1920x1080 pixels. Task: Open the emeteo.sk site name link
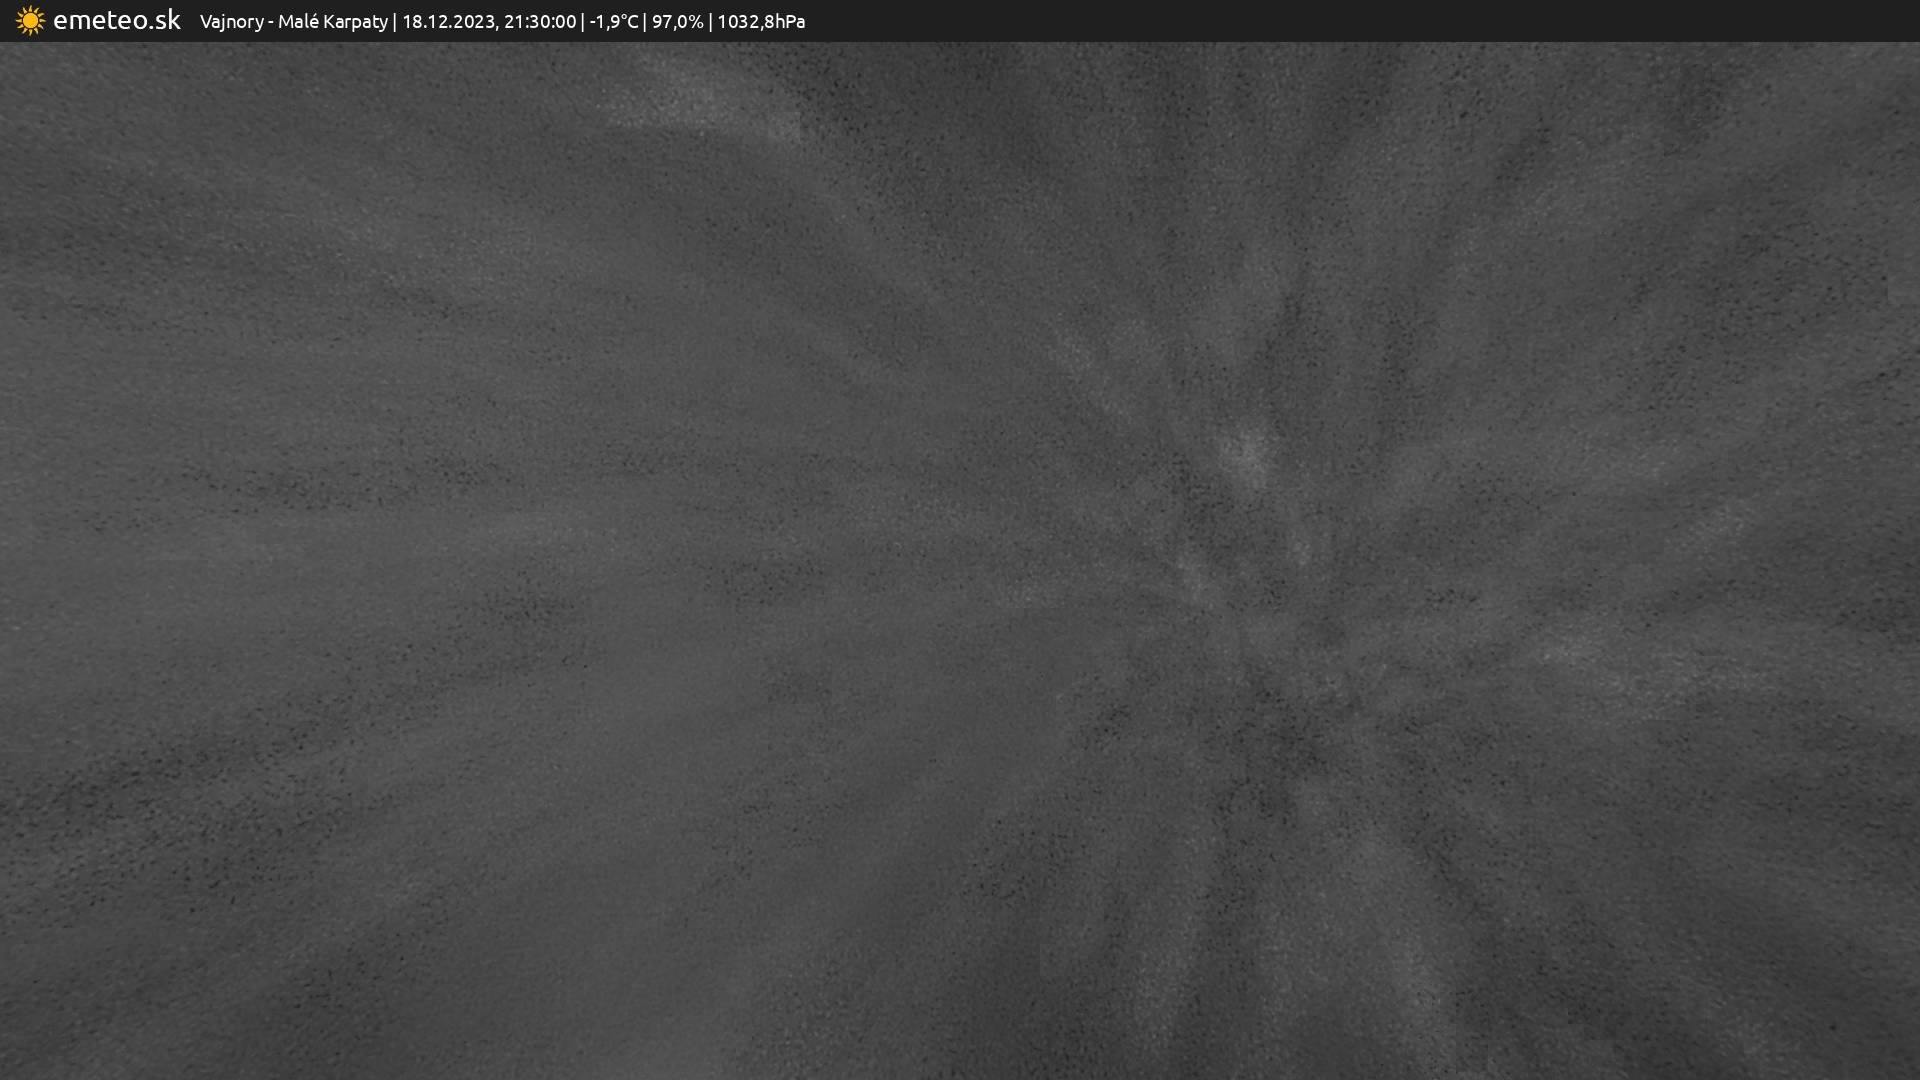click(x=116, y=20)
